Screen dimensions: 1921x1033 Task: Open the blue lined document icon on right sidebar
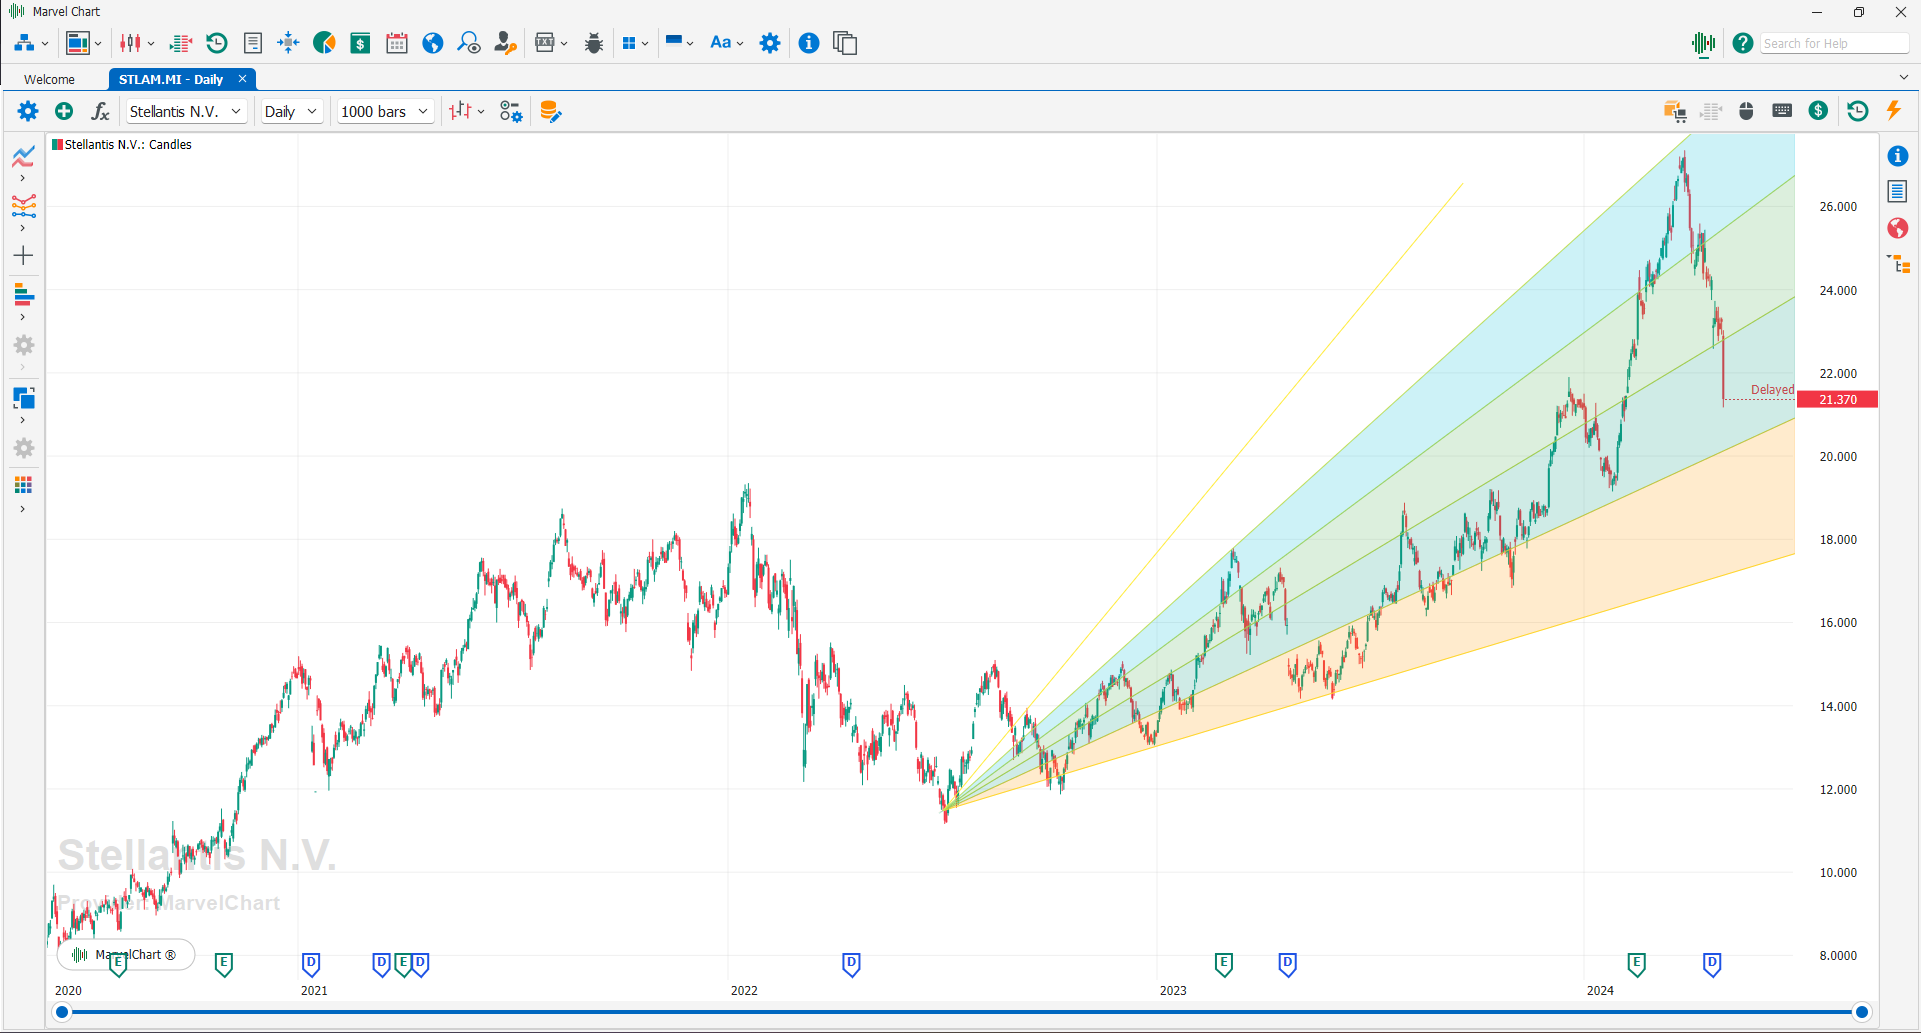point(1898,191)
